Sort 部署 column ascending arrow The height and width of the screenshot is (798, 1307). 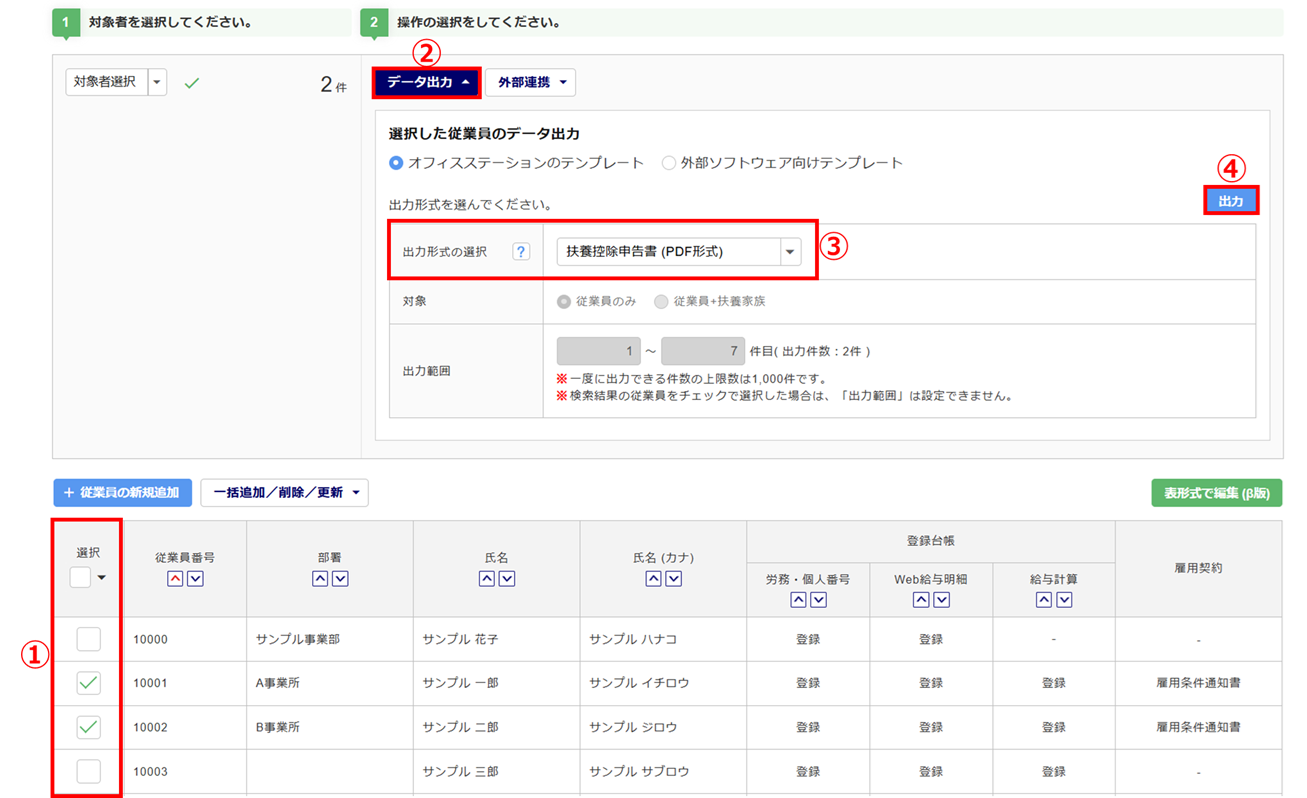(x=320, y=579)
